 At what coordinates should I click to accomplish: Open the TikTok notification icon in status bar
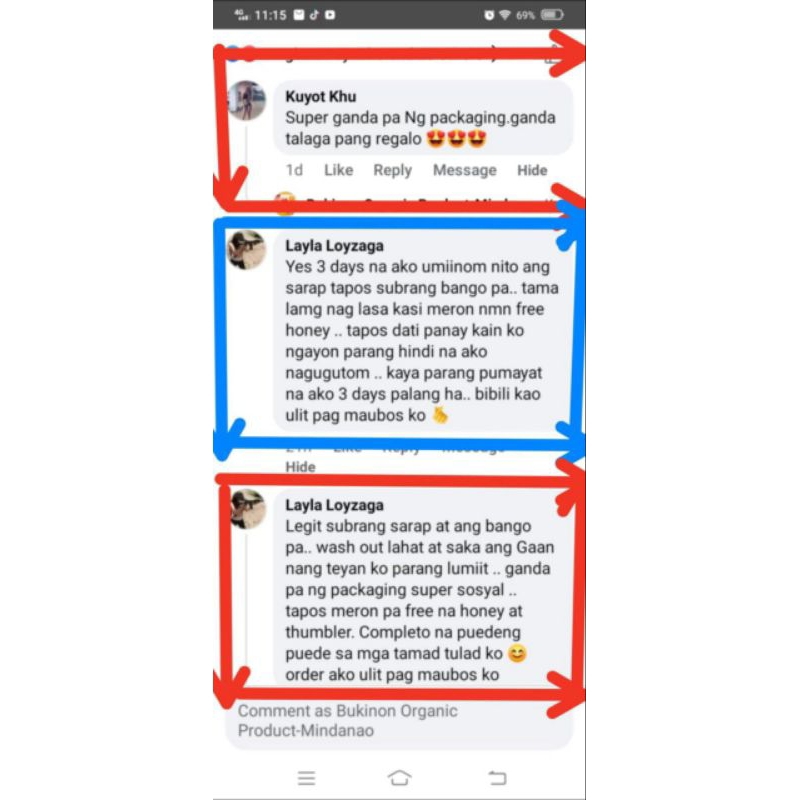tap(314, 15)
